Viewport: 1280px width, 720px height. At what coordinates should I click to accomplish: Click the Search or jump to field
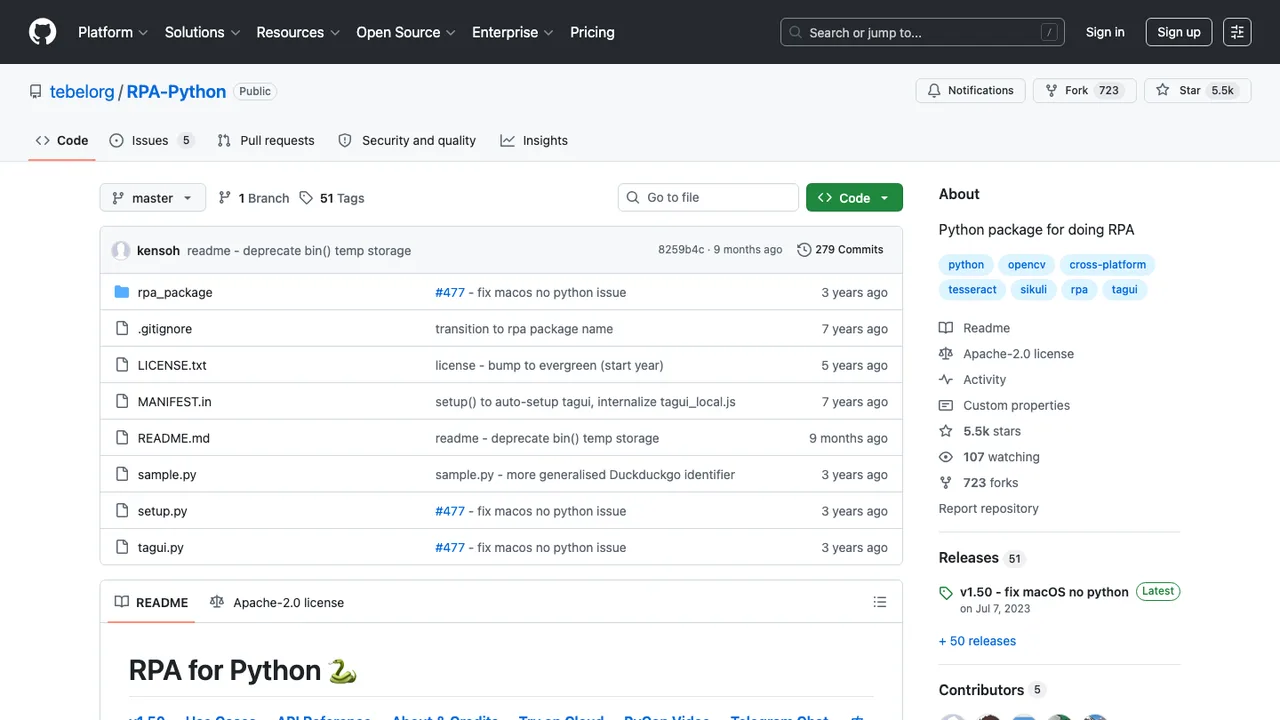coord(922,32)
